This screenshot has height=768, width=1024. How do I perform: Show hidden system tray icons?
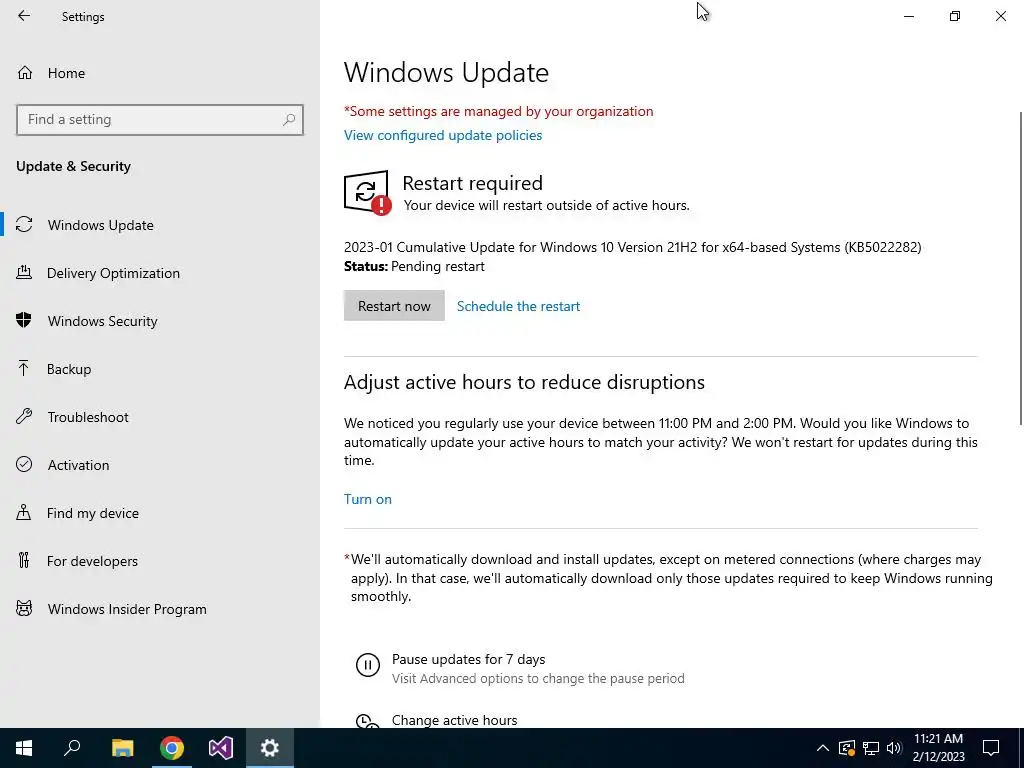pos(823,748)
